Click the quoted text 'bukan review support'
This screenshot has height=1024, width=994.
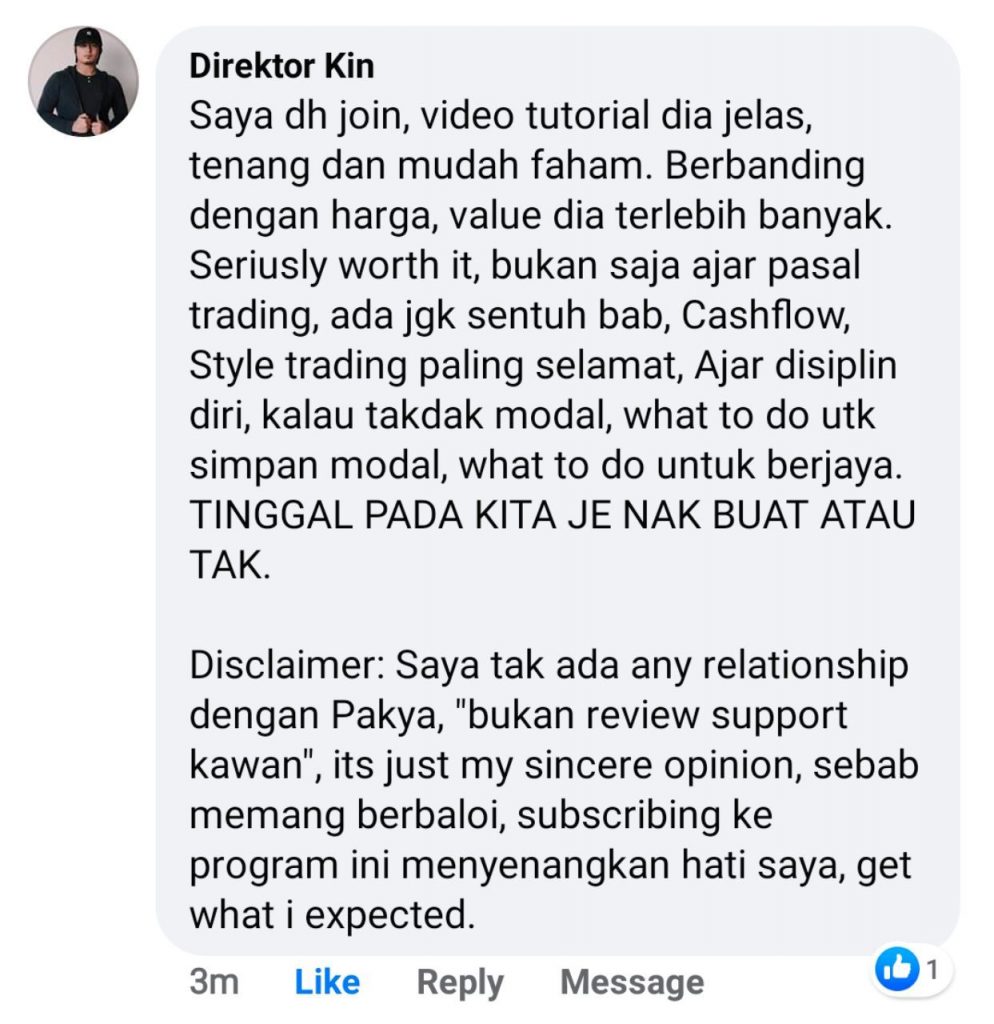tap(654, 716)
